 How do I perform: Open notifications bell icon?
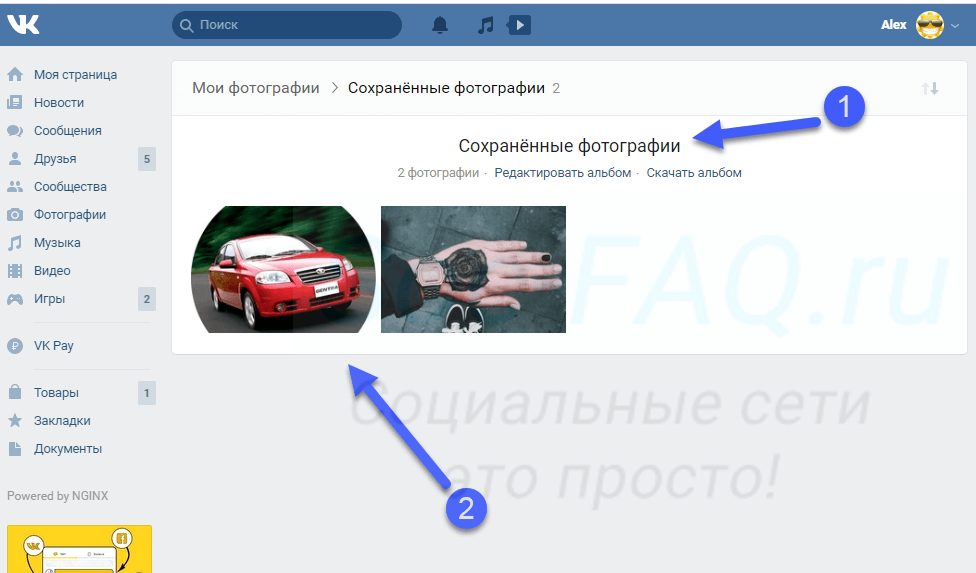click(x=440, y=25)
